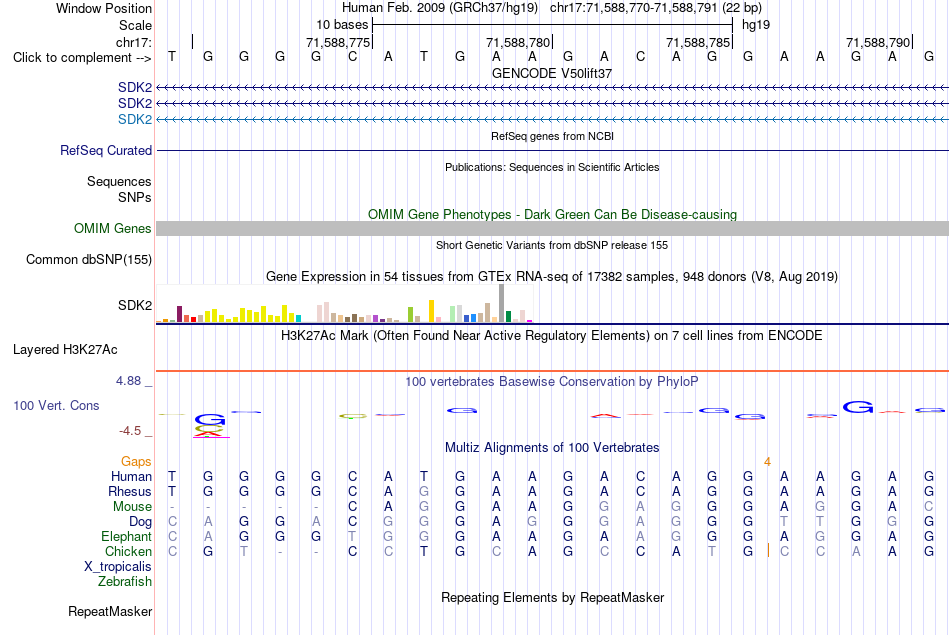The image size is (950, 635).
Task: Click the orange insertion bar in the Chicken row
Action: 768,551
